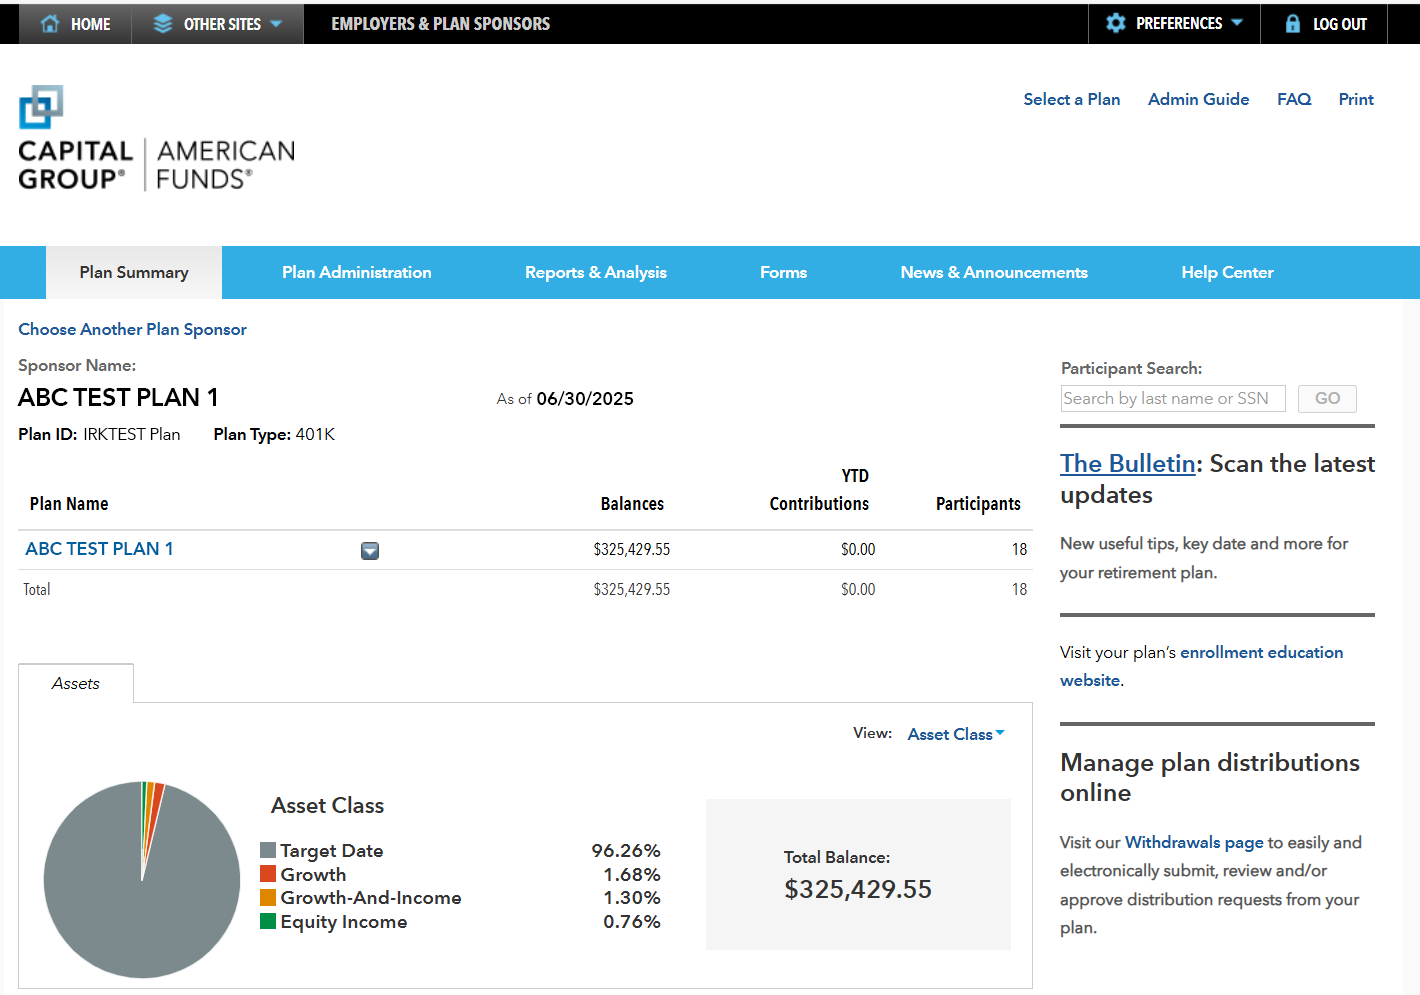Open The Bulletin updates link
Image resolution: width=1420 pixels, height=995 pixels.
(x=1127, y=463)
